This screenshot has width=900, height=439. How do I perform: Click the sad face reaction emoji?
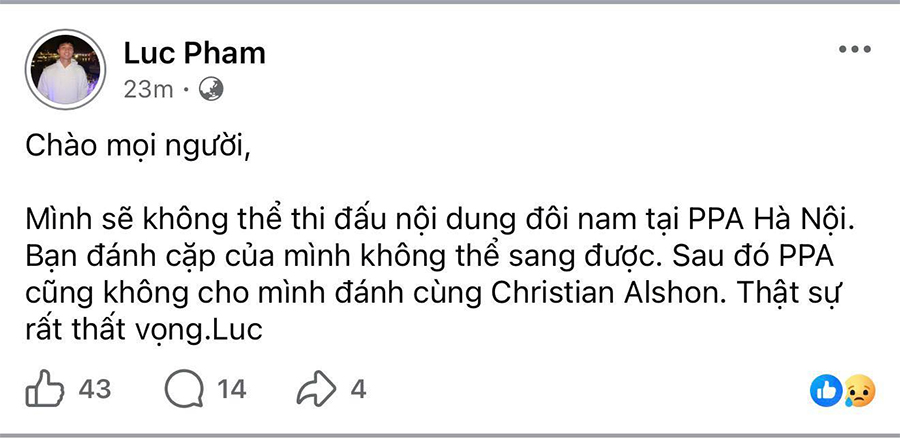(x=859, y=391)
